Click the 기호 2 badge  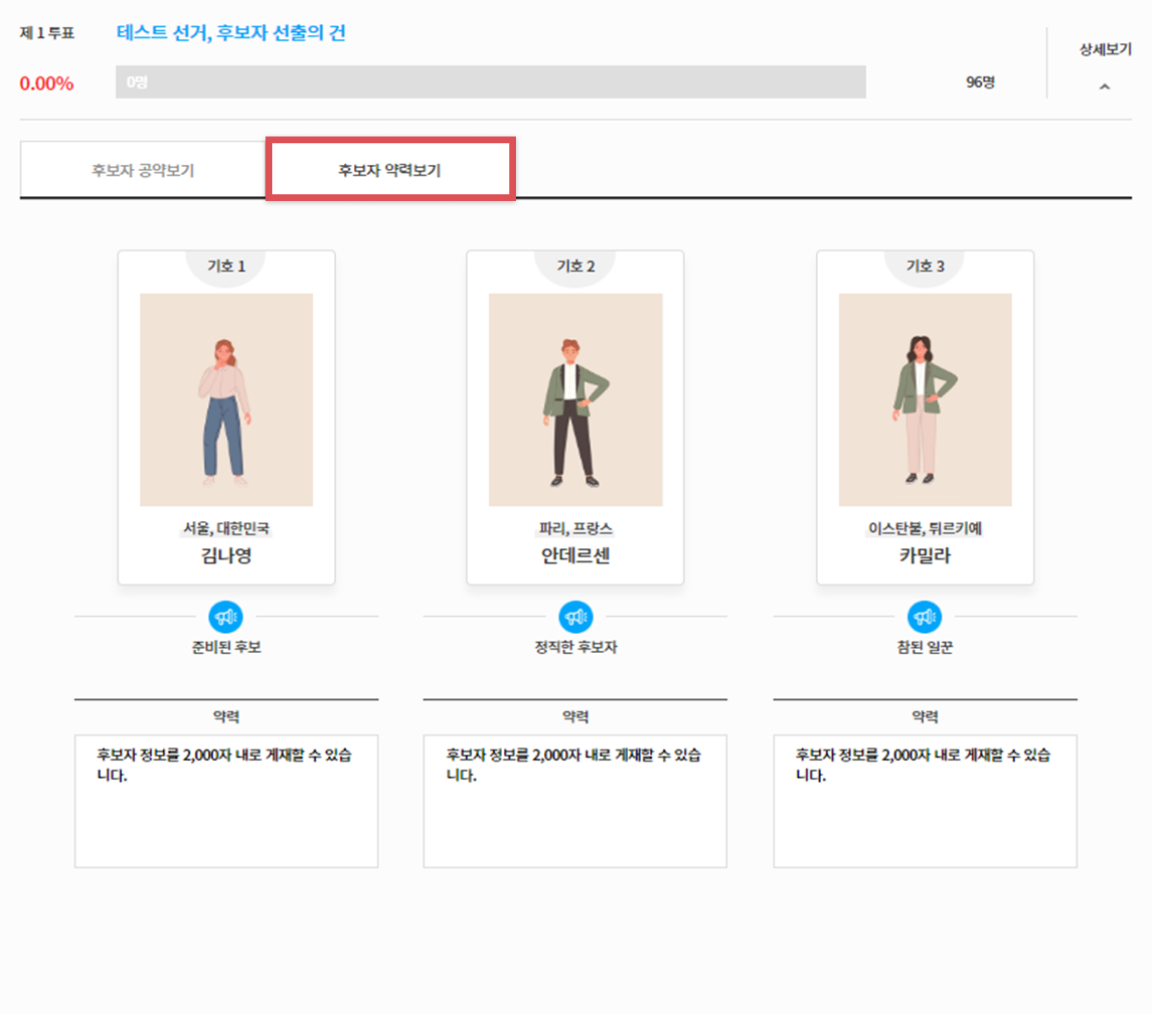tap(575, 266)
